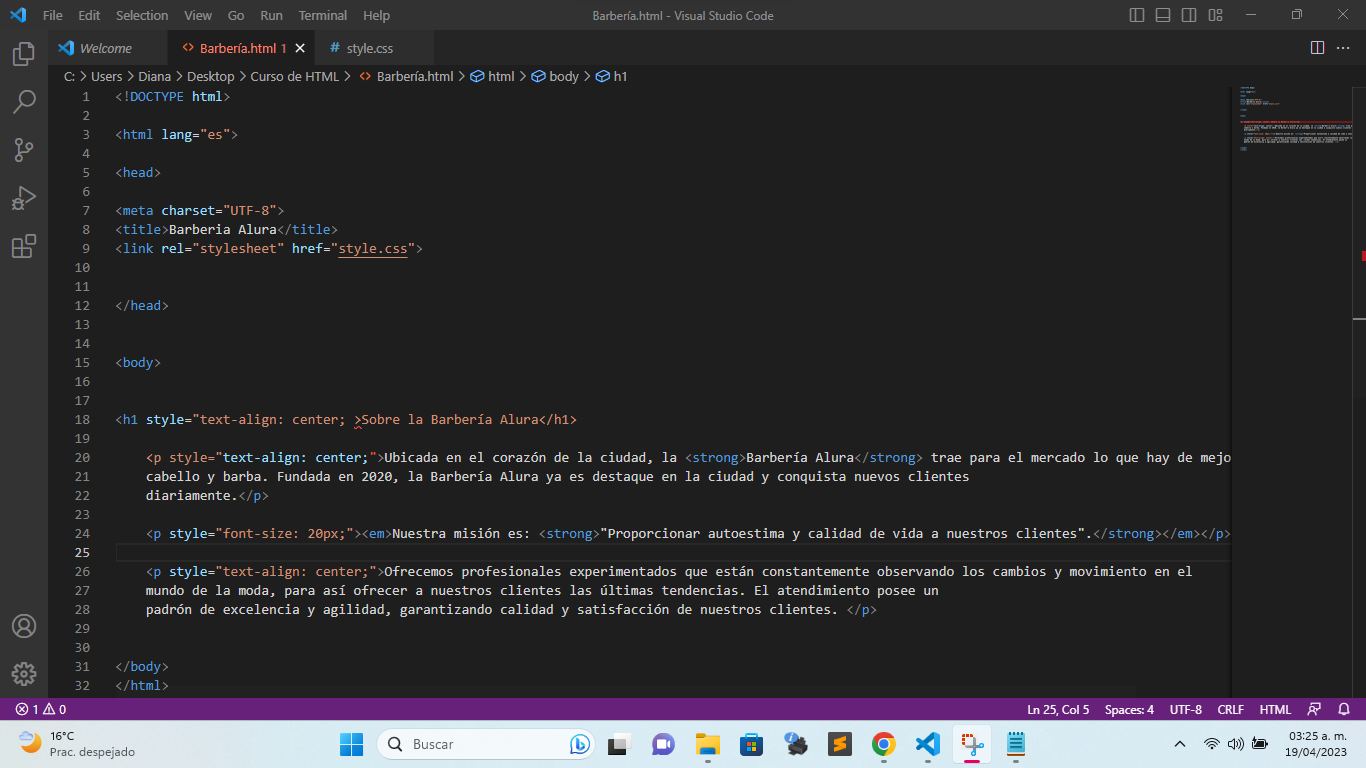
Task: Open the Go menu
Action: tap(236, 15)
